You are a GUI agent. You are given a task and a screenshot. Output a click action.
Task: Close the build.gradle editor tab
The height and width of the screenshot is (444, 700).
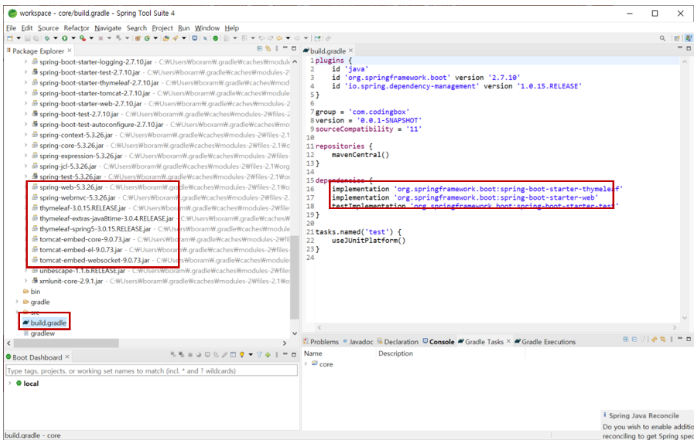351,50
